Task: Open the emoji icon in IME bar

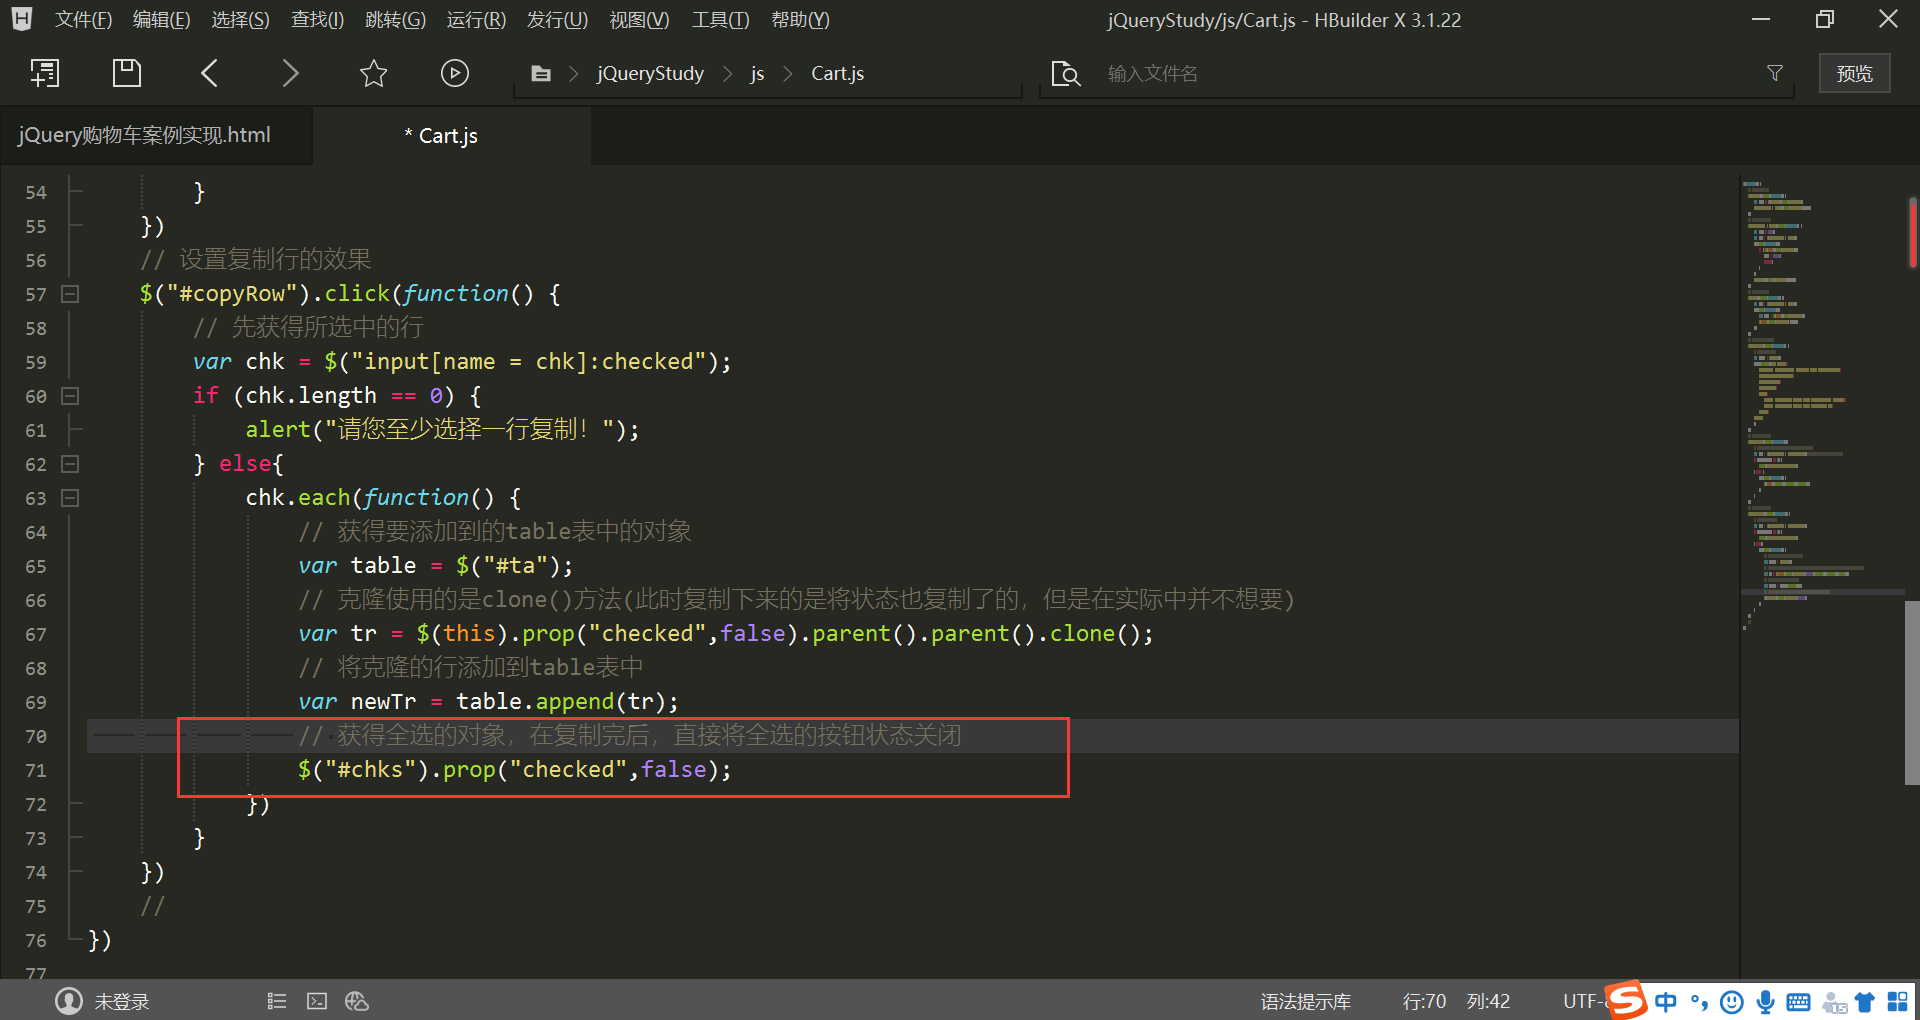Action: [1732, 1001]
